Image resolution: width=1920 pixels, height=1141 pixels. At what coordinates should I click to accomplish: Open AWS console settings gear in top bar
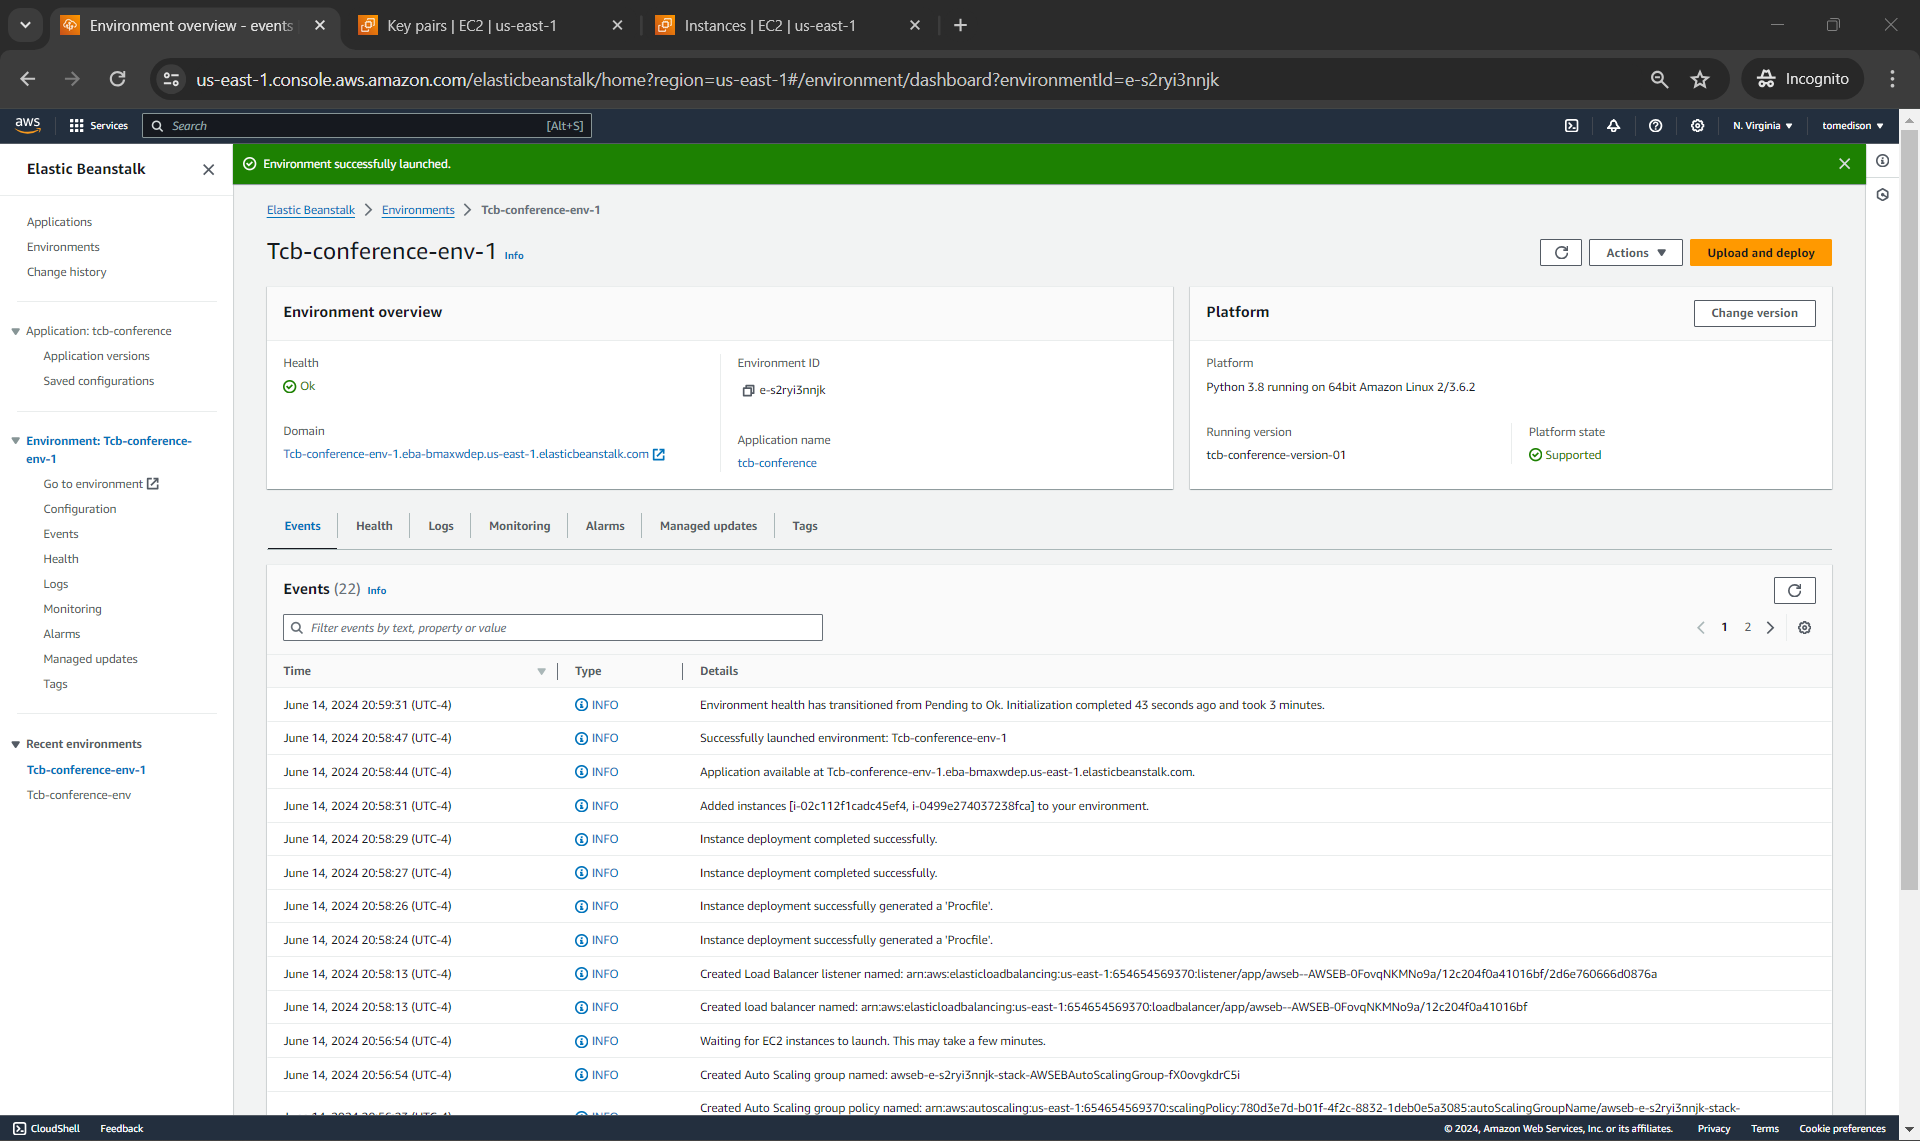click(x=1697, y=126)
